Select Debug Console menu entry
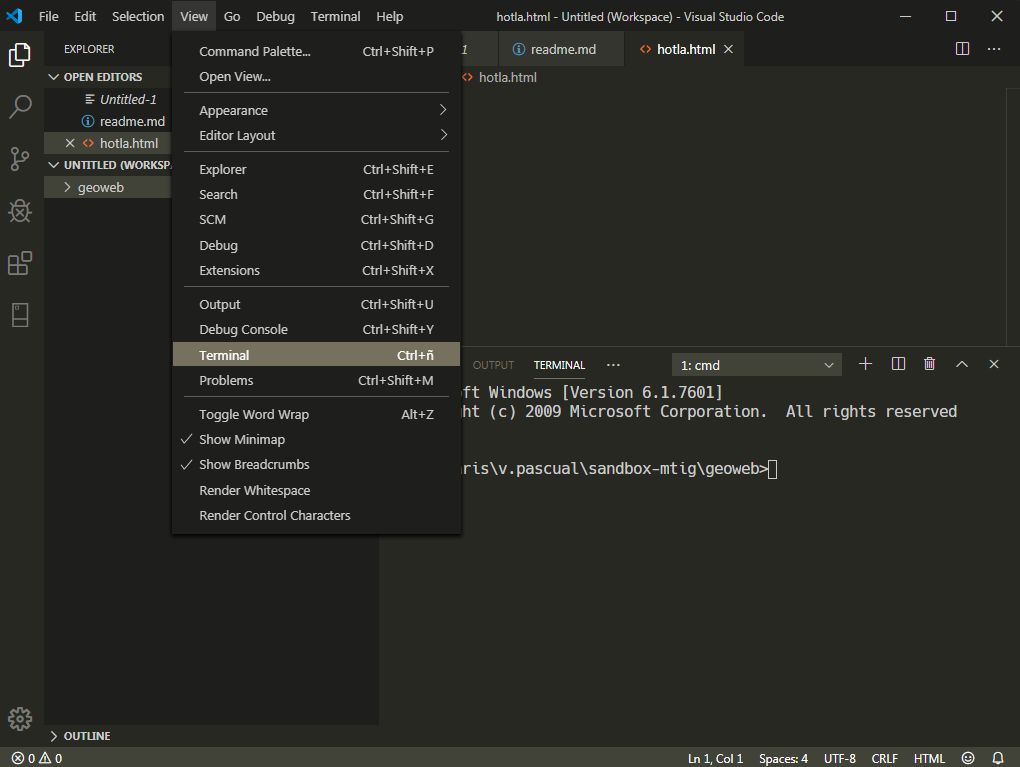This screenshot has height=767, width=1020. click(x=316, y=330)
